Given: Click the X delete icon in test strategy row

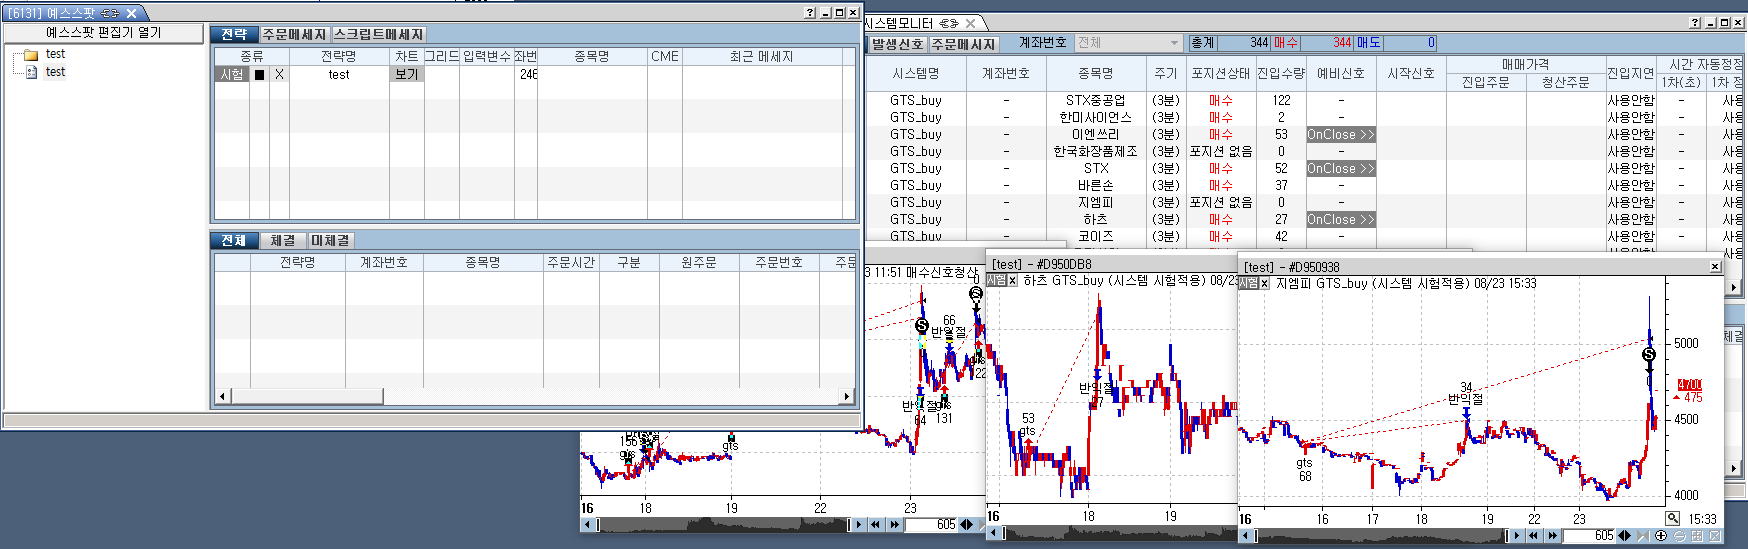Looking at the screenshot, I should pos(279,75).
